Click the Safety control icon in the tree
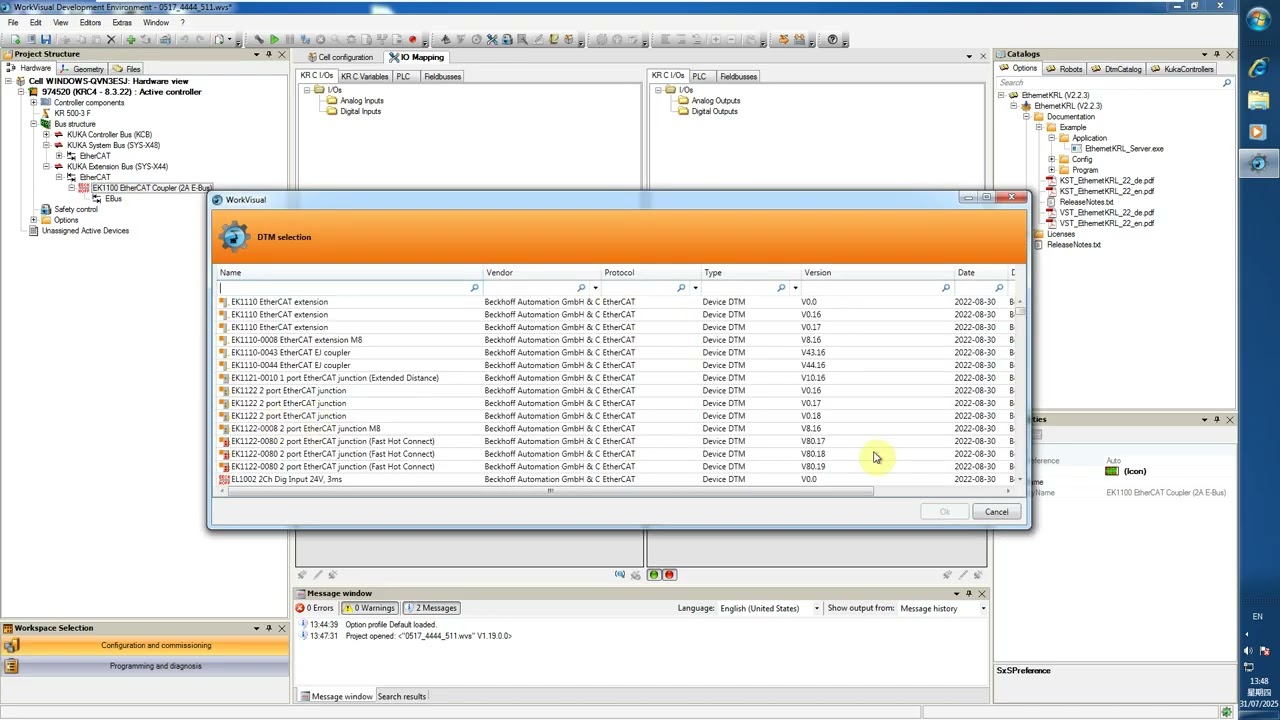 (47, 209)
